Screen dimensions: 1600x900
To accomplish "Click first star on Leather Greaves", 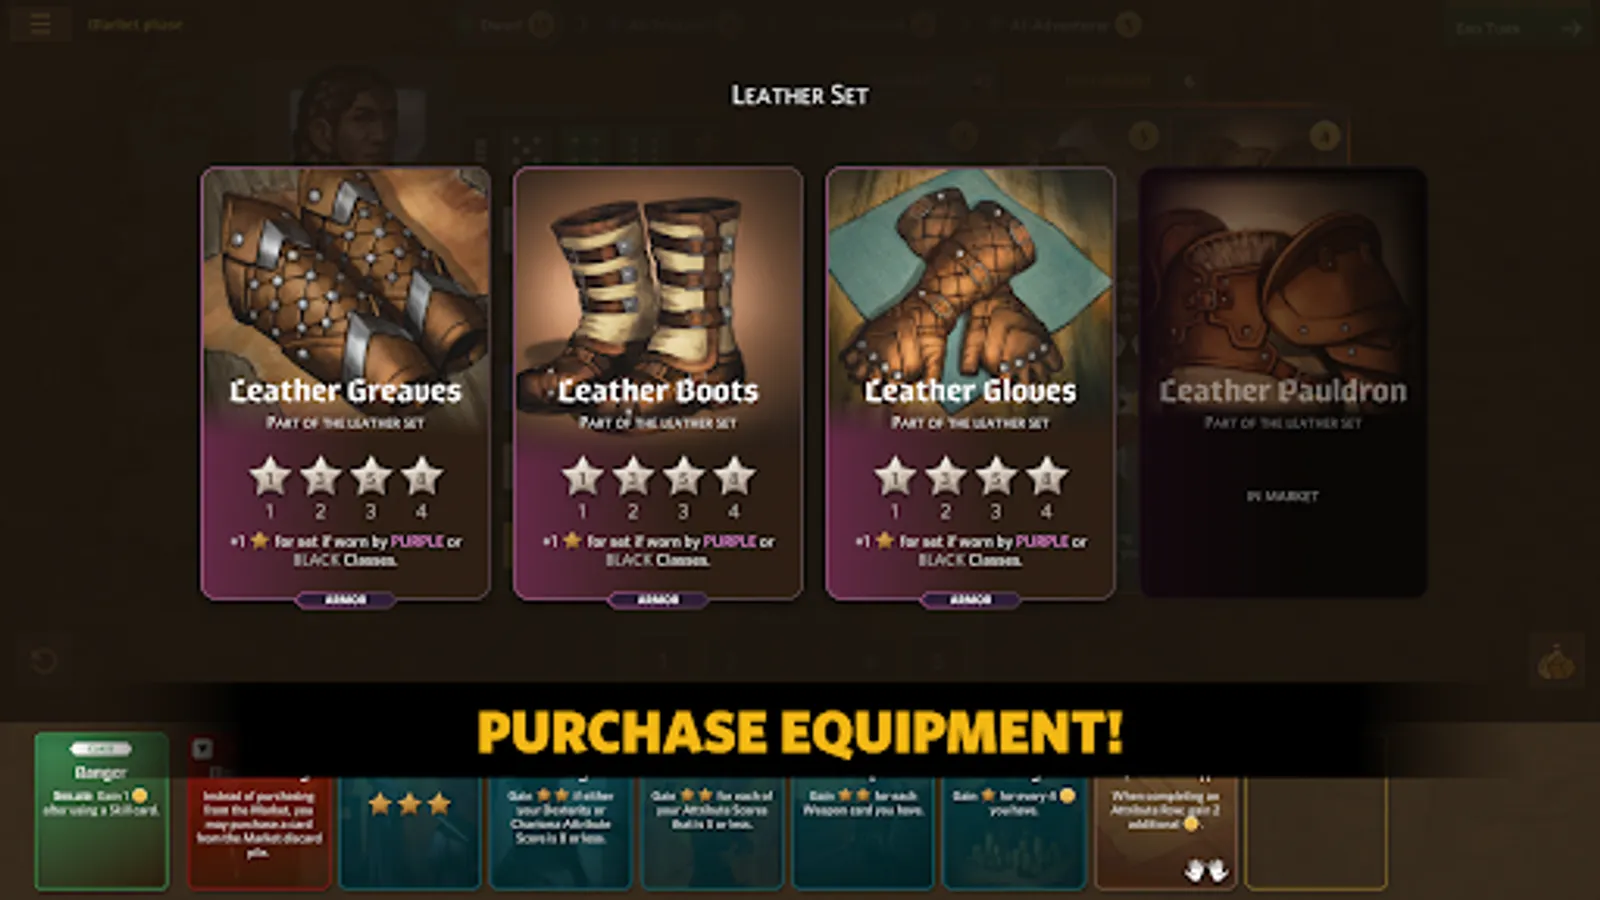I will (x=270, y=477).
